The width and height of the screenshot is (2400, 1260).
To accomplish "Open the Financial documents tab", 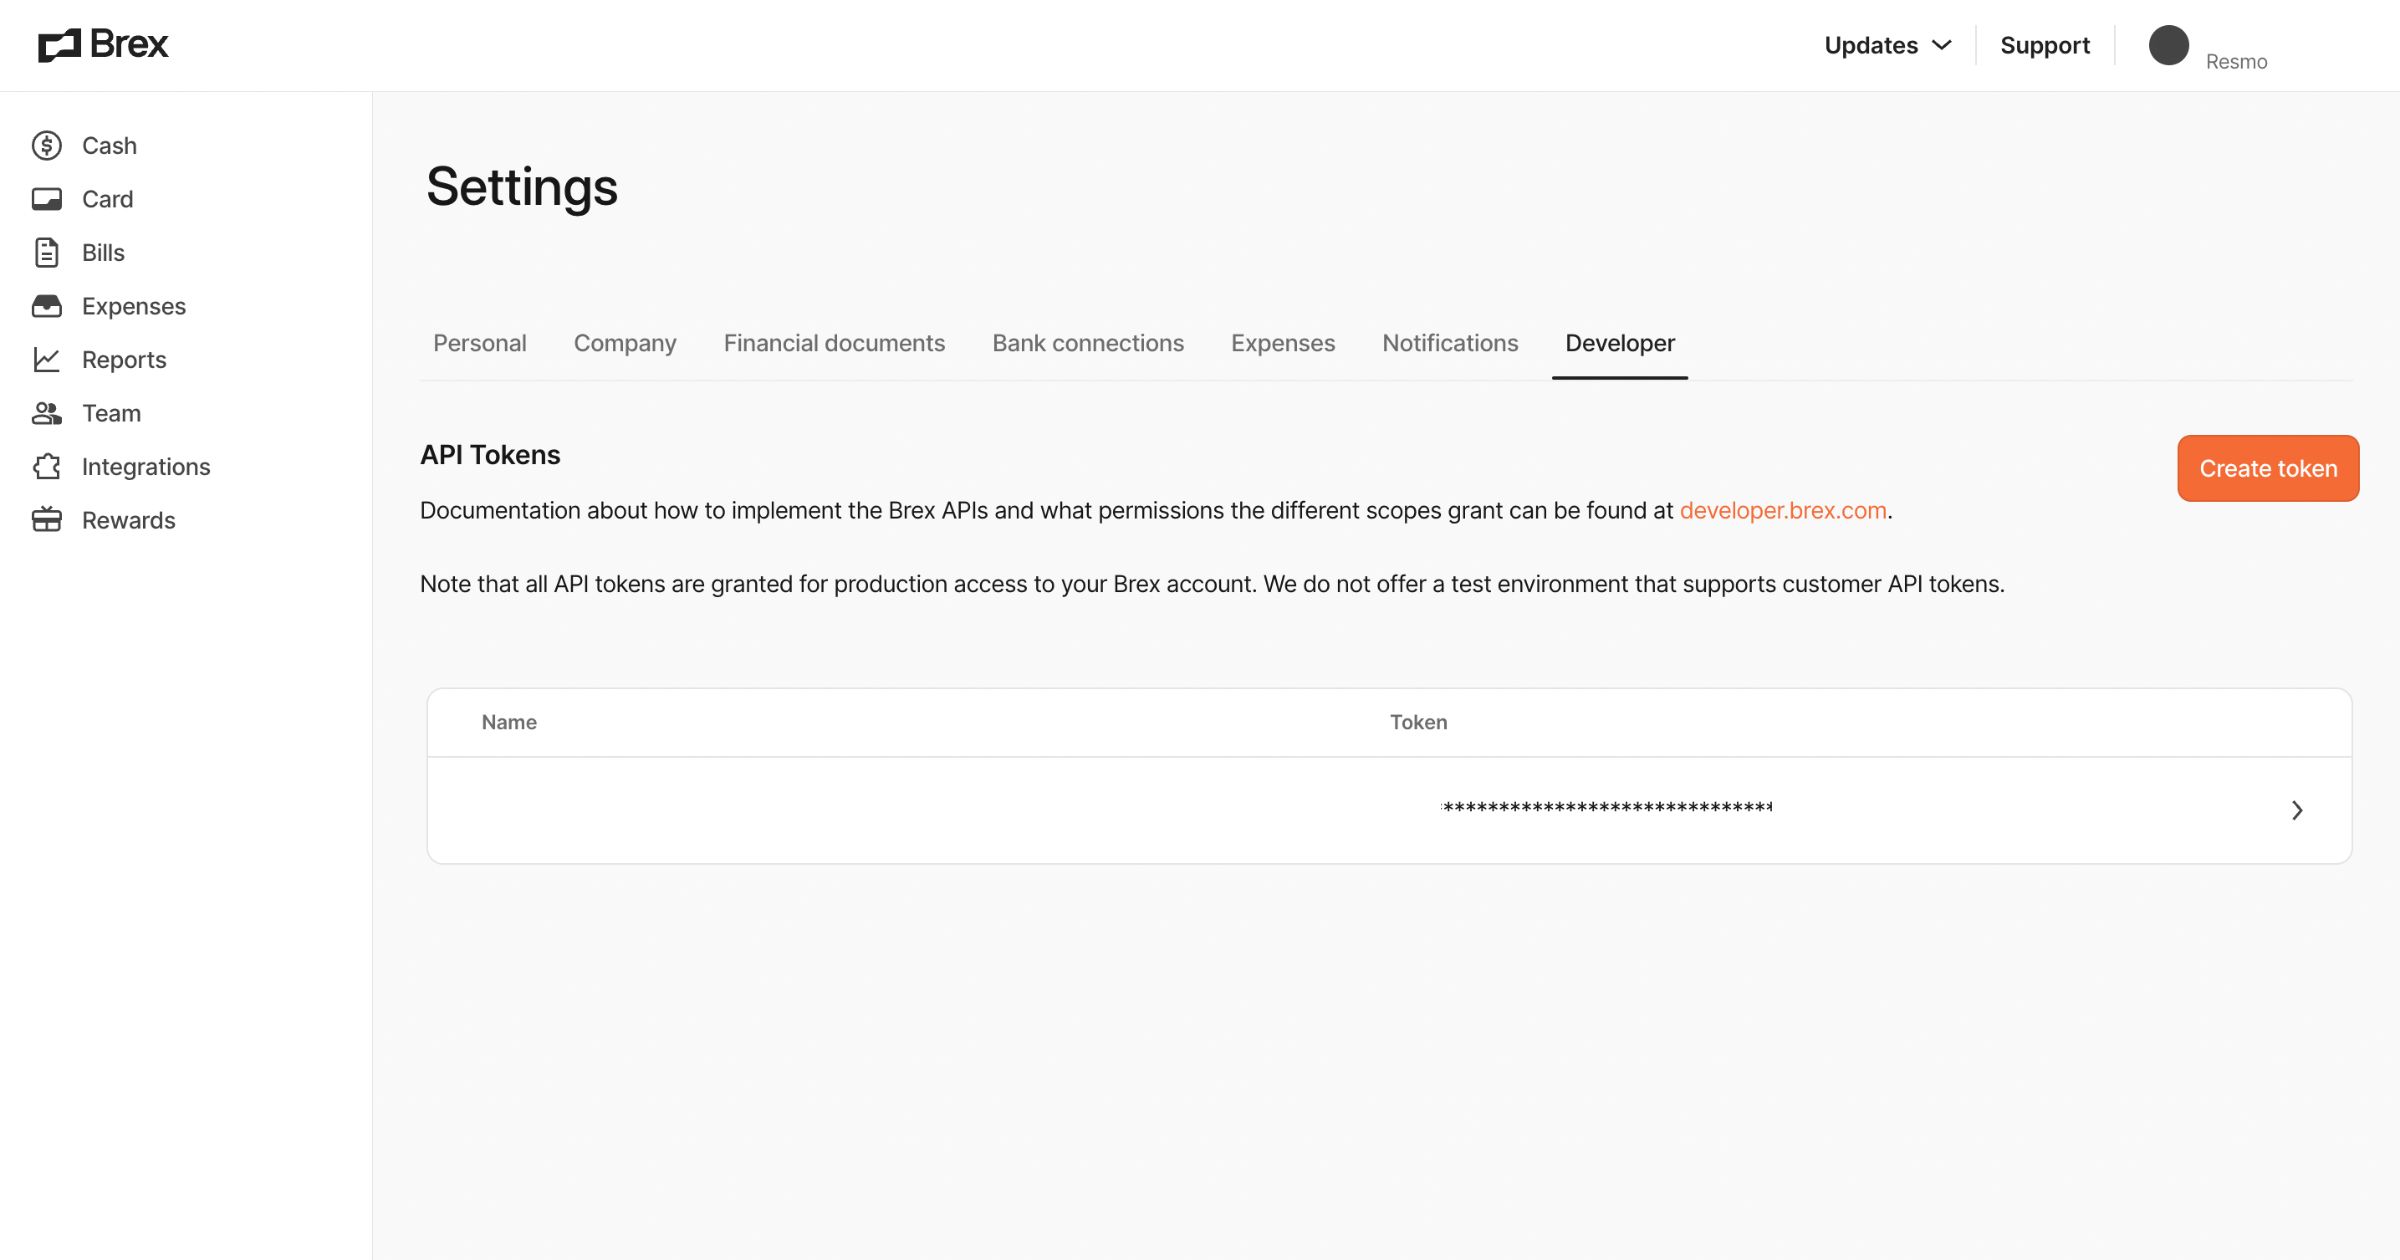I will point(834,343).
